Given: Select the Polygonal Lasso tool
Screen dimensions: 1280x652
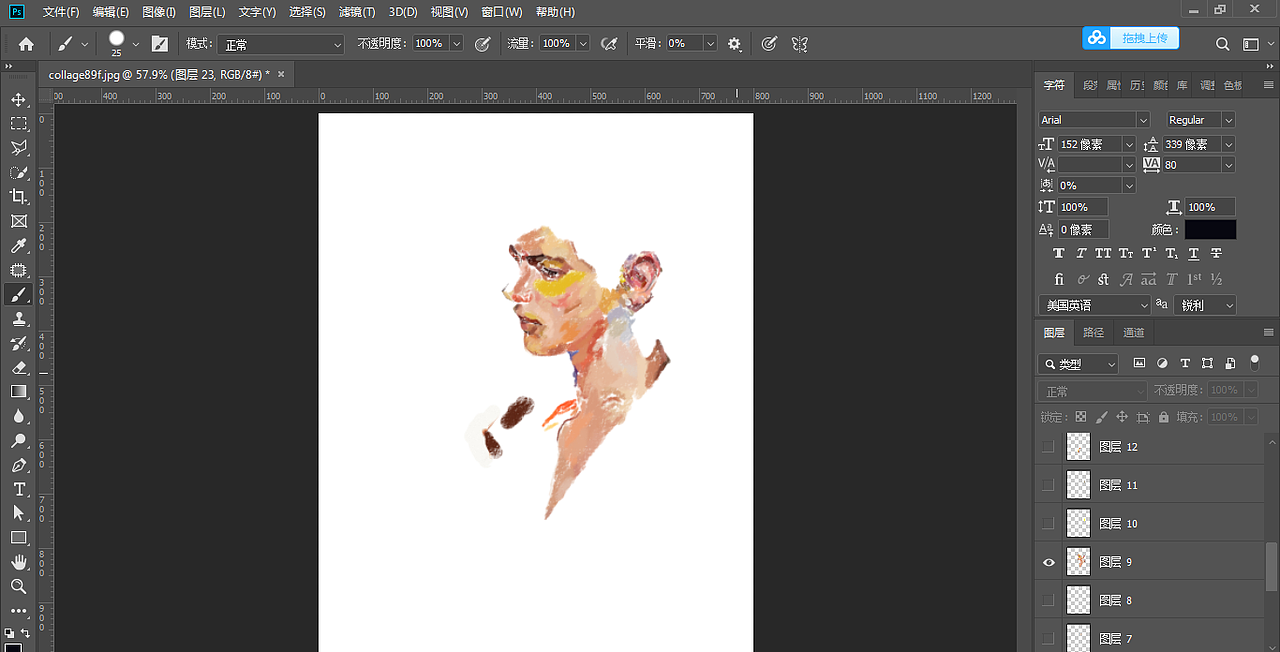Looking at the screenshot, I should pyautogui.click(x=19, y=148).
